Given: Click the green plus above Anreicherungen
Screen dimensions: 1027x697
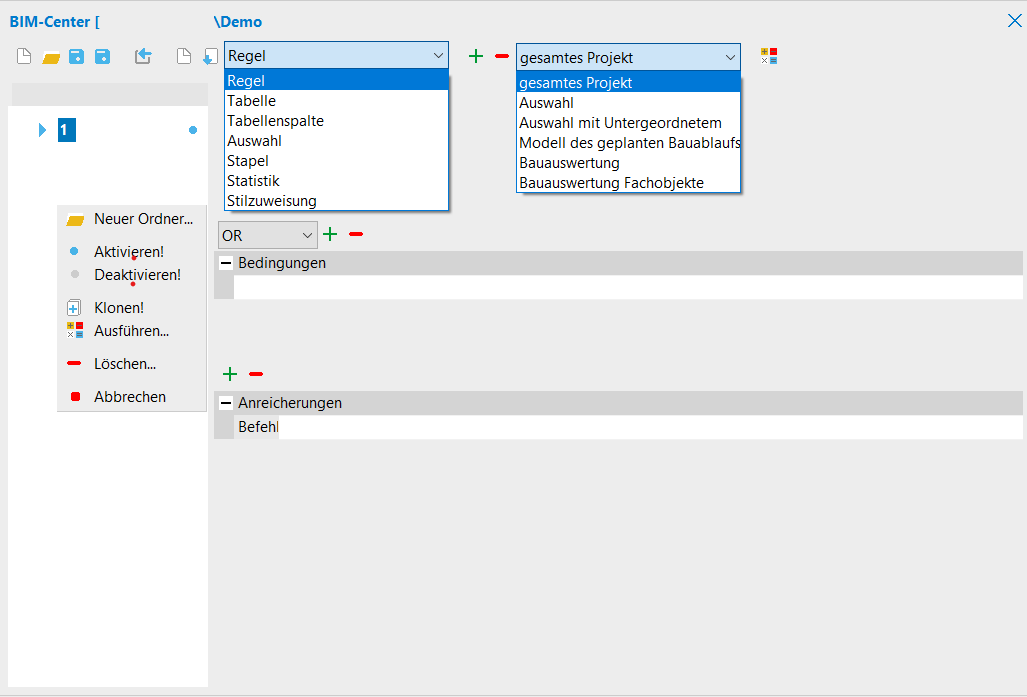Looking at the screenshot, I should pos(230,374).
